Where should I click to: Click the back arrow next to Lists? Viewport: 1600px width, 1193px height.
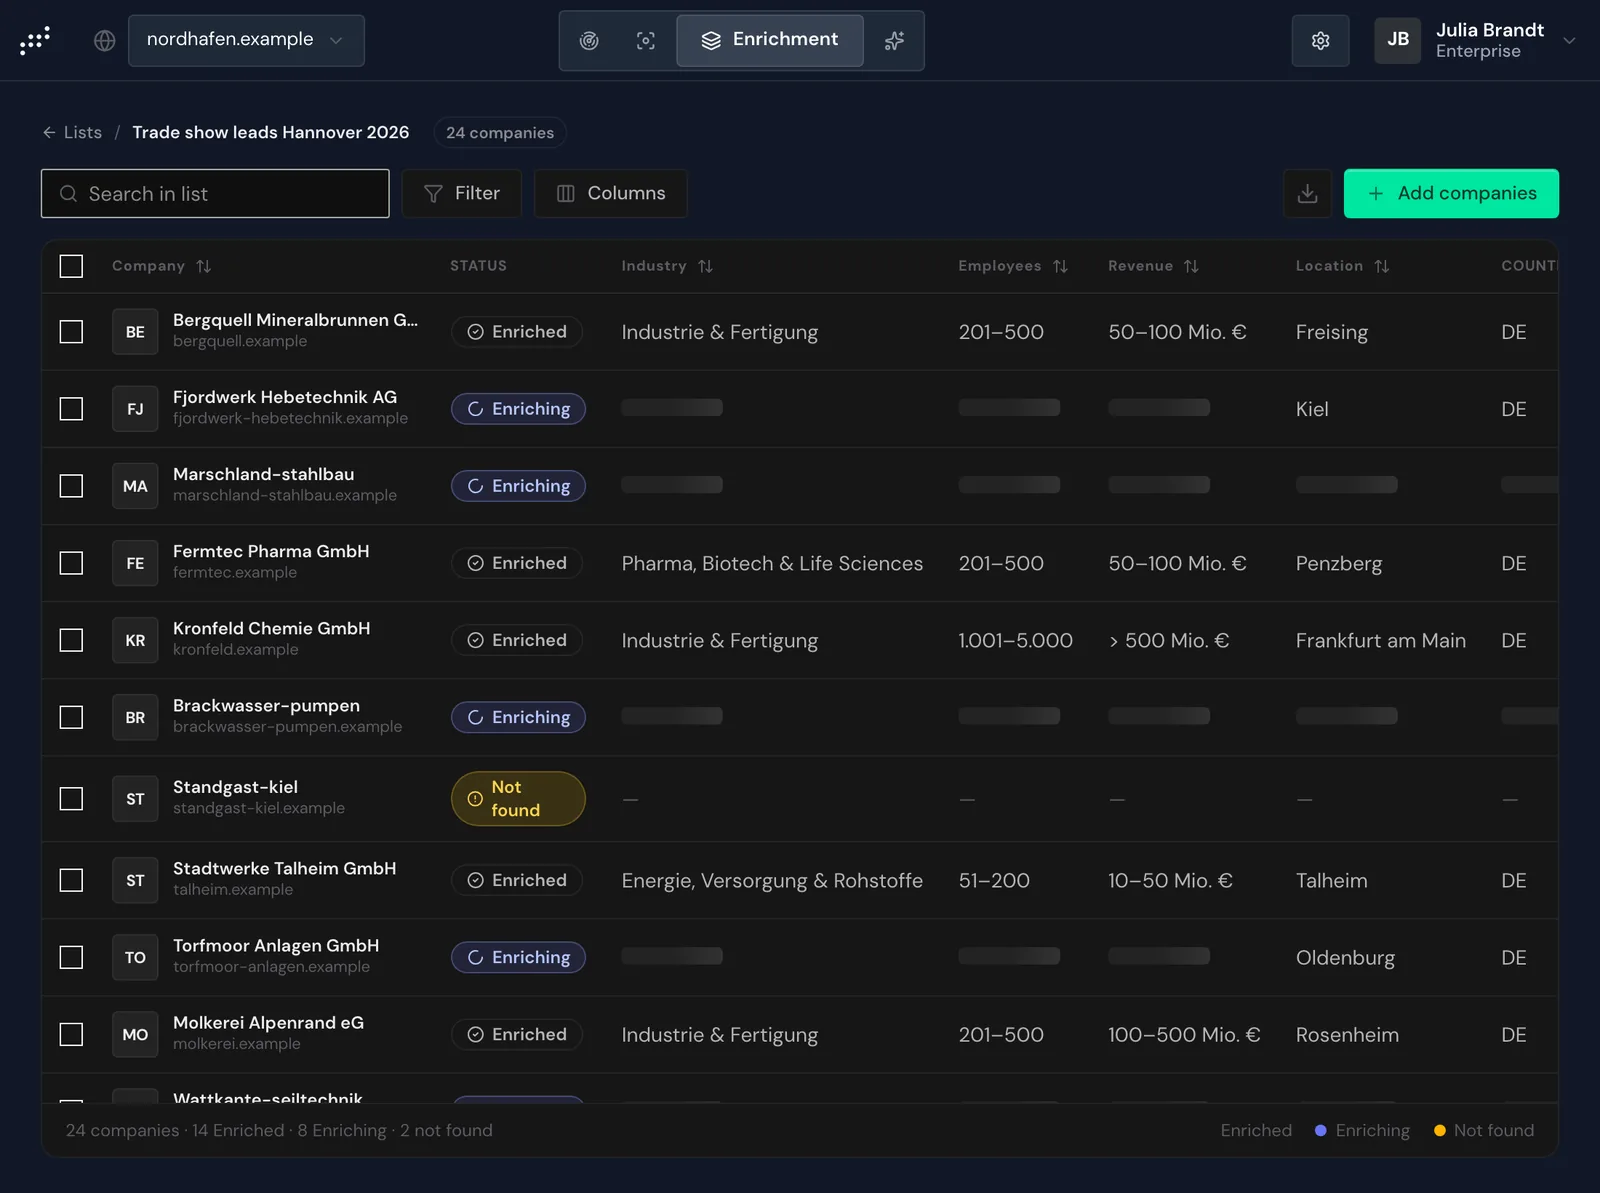click(49, 132)
